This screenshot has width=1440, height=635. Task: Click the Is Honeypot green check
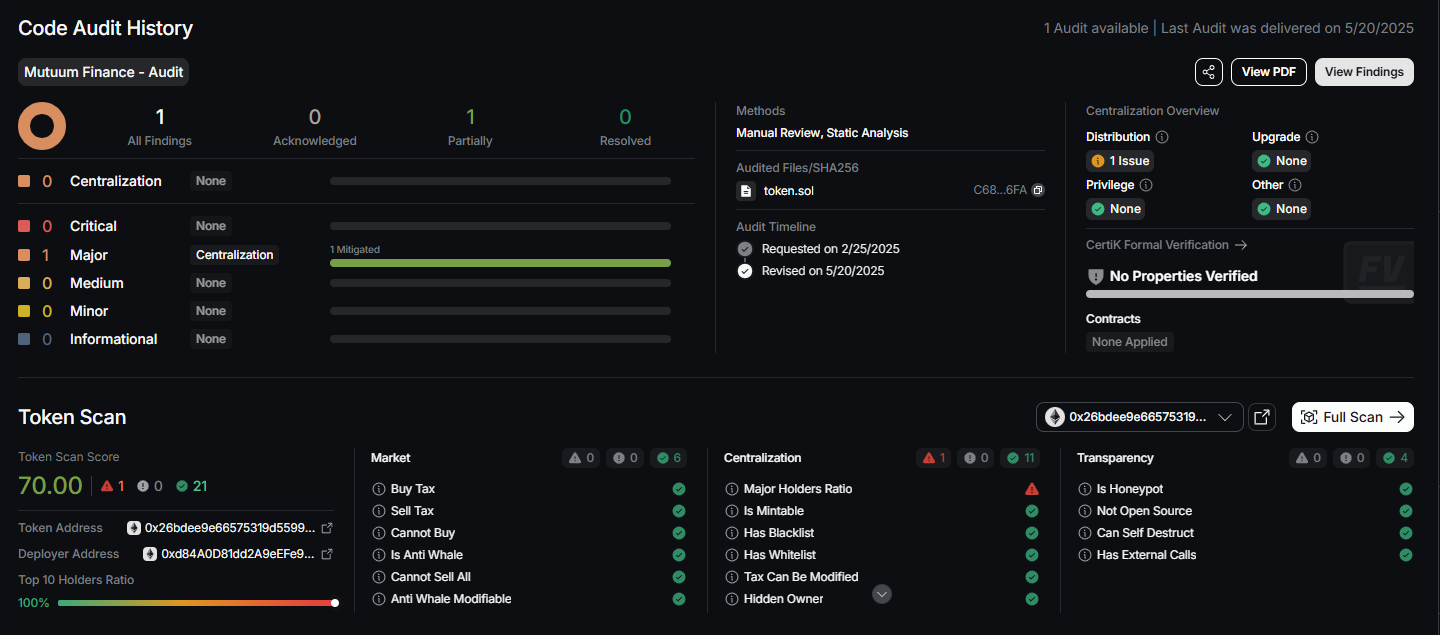[1406, 489]
